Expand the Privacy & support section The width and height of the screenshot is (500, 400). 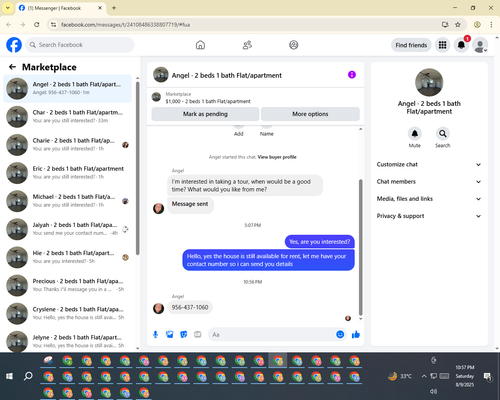[x=429, y=216]
